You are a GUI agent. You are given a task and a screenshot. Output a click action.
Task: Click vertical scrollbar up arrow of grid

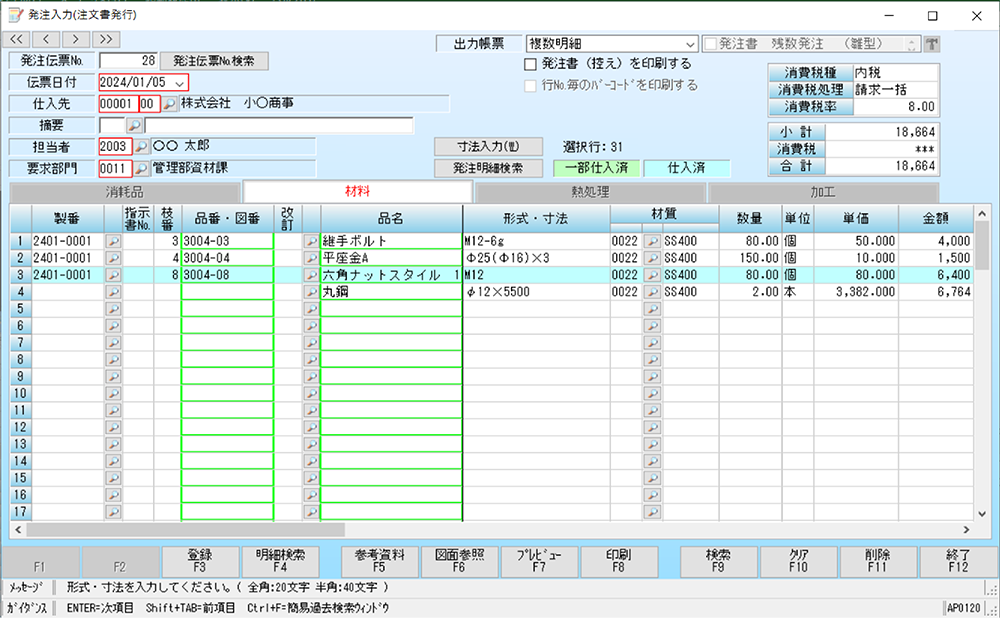click(x=982, y=214)
